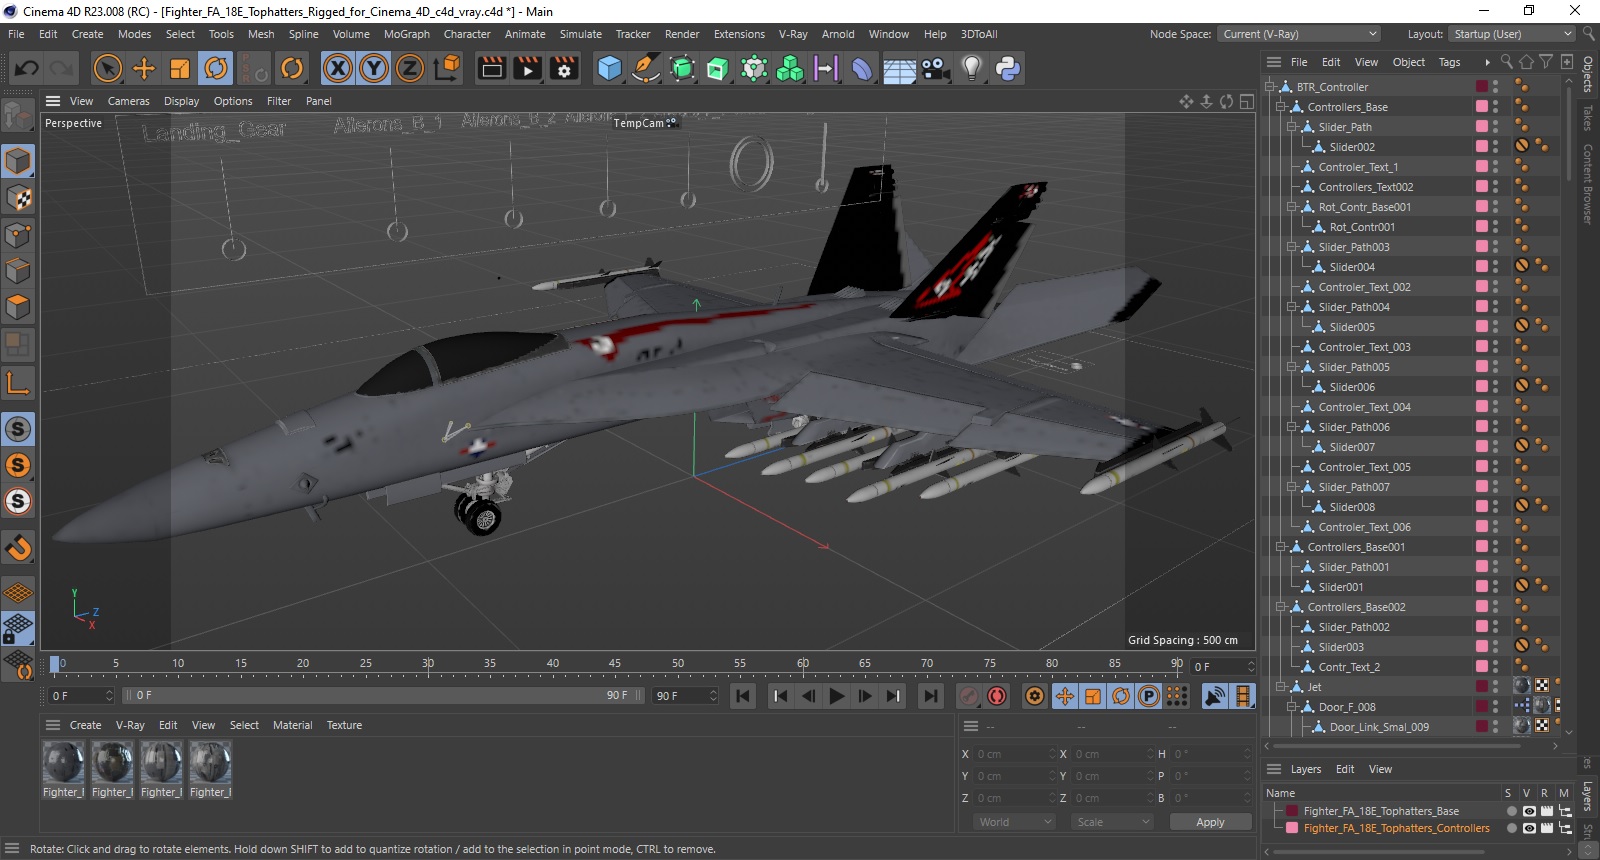Click Play Forwards button
Image resolution: width=1600 pixels, height=860 pixels.
click(x=837, y=696)
